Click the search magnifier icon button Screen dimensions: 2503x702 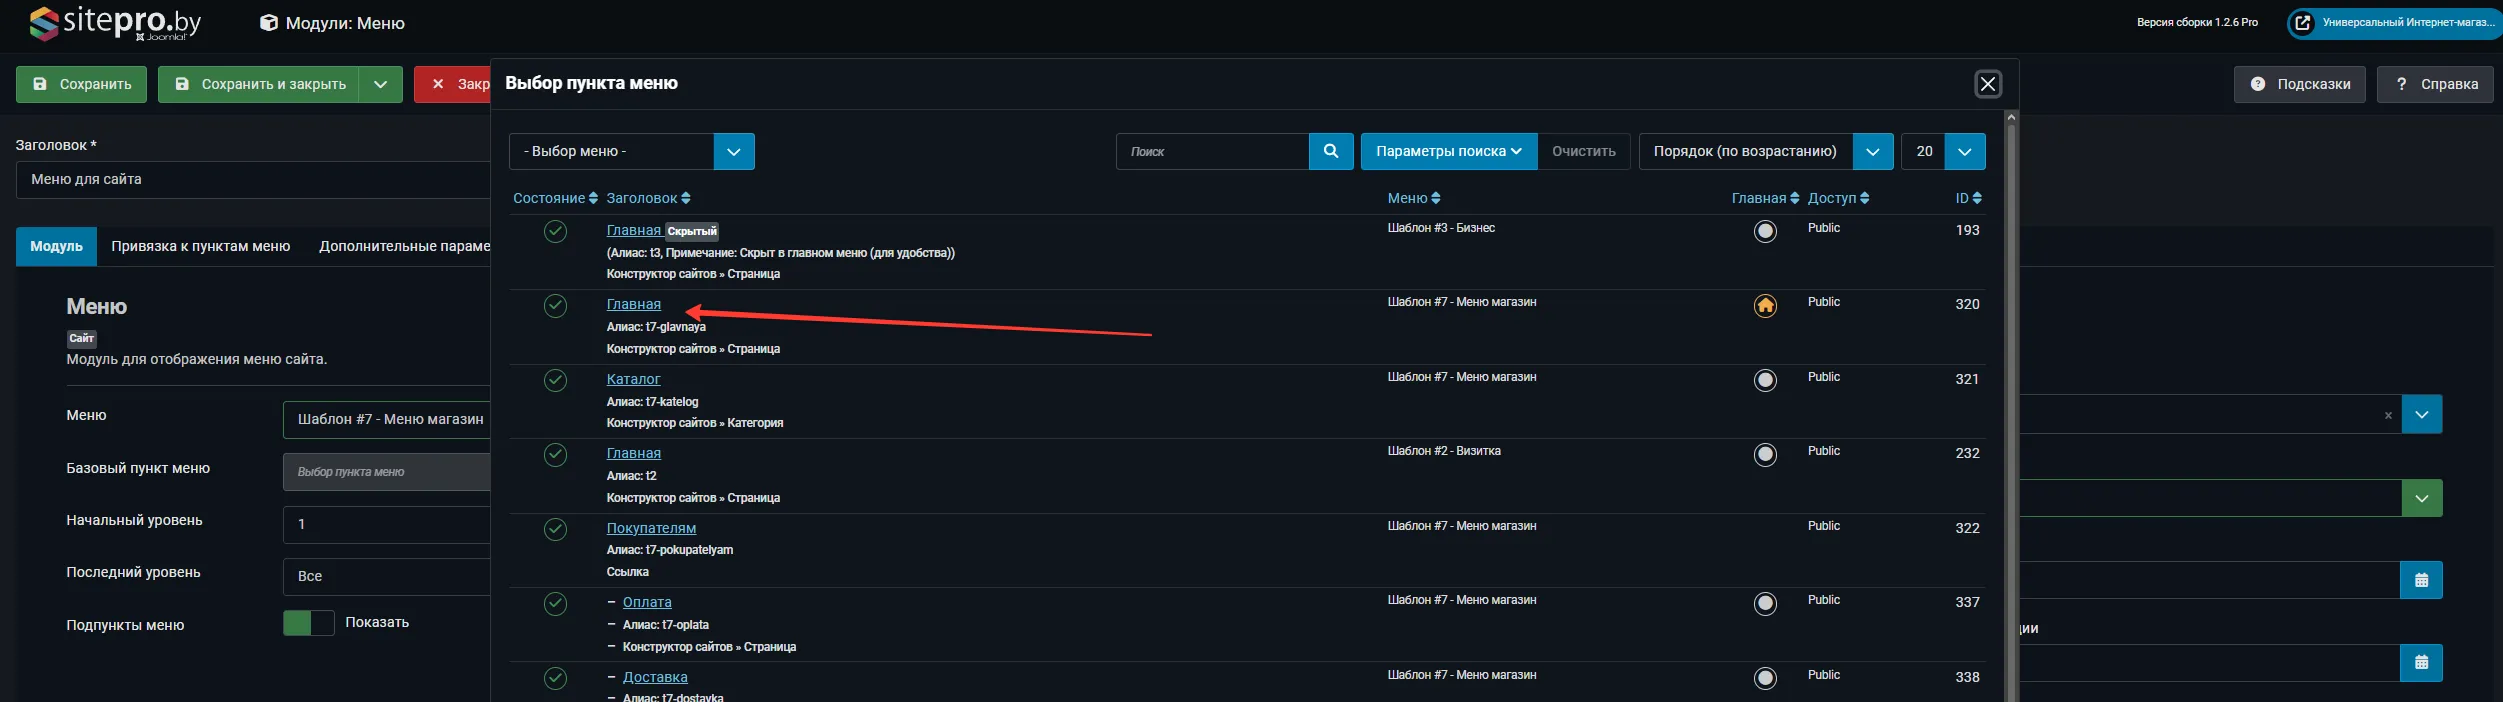[x=1330, y=151]
